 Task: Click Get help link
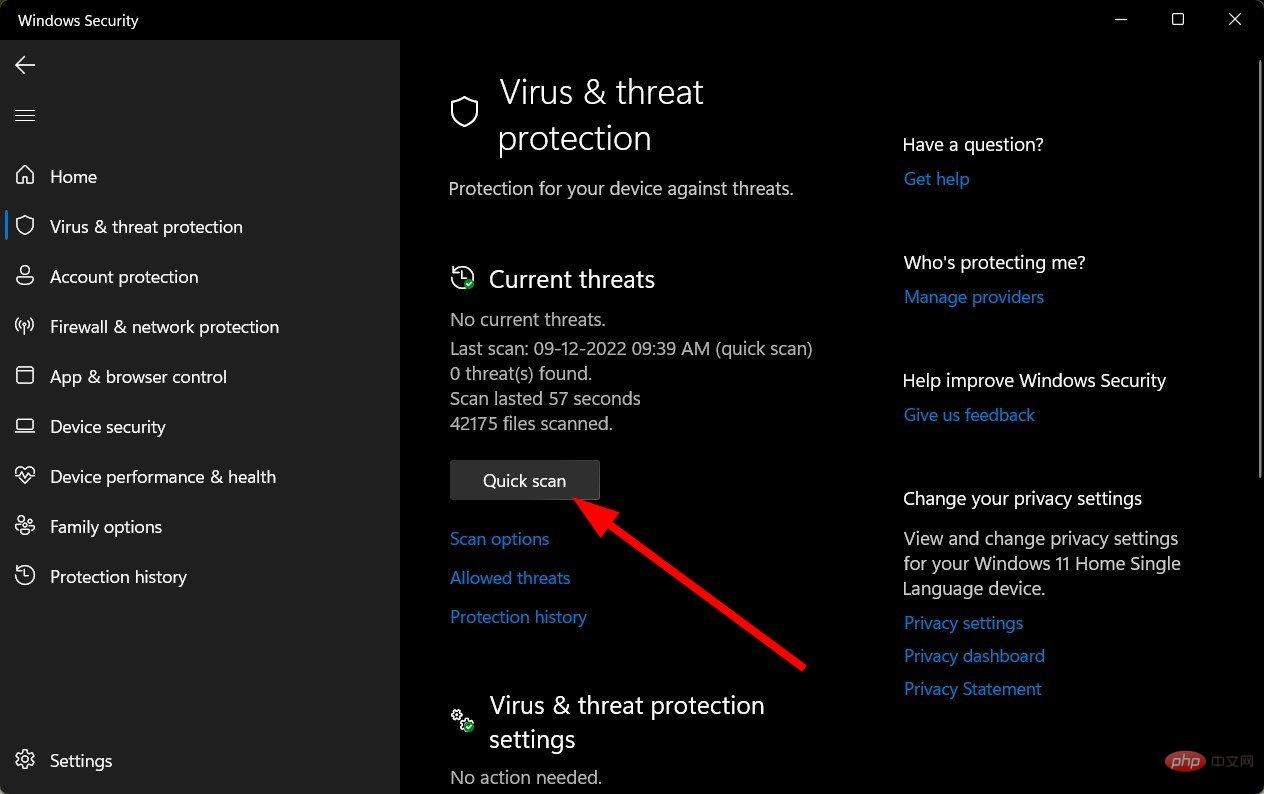[936, 179]
